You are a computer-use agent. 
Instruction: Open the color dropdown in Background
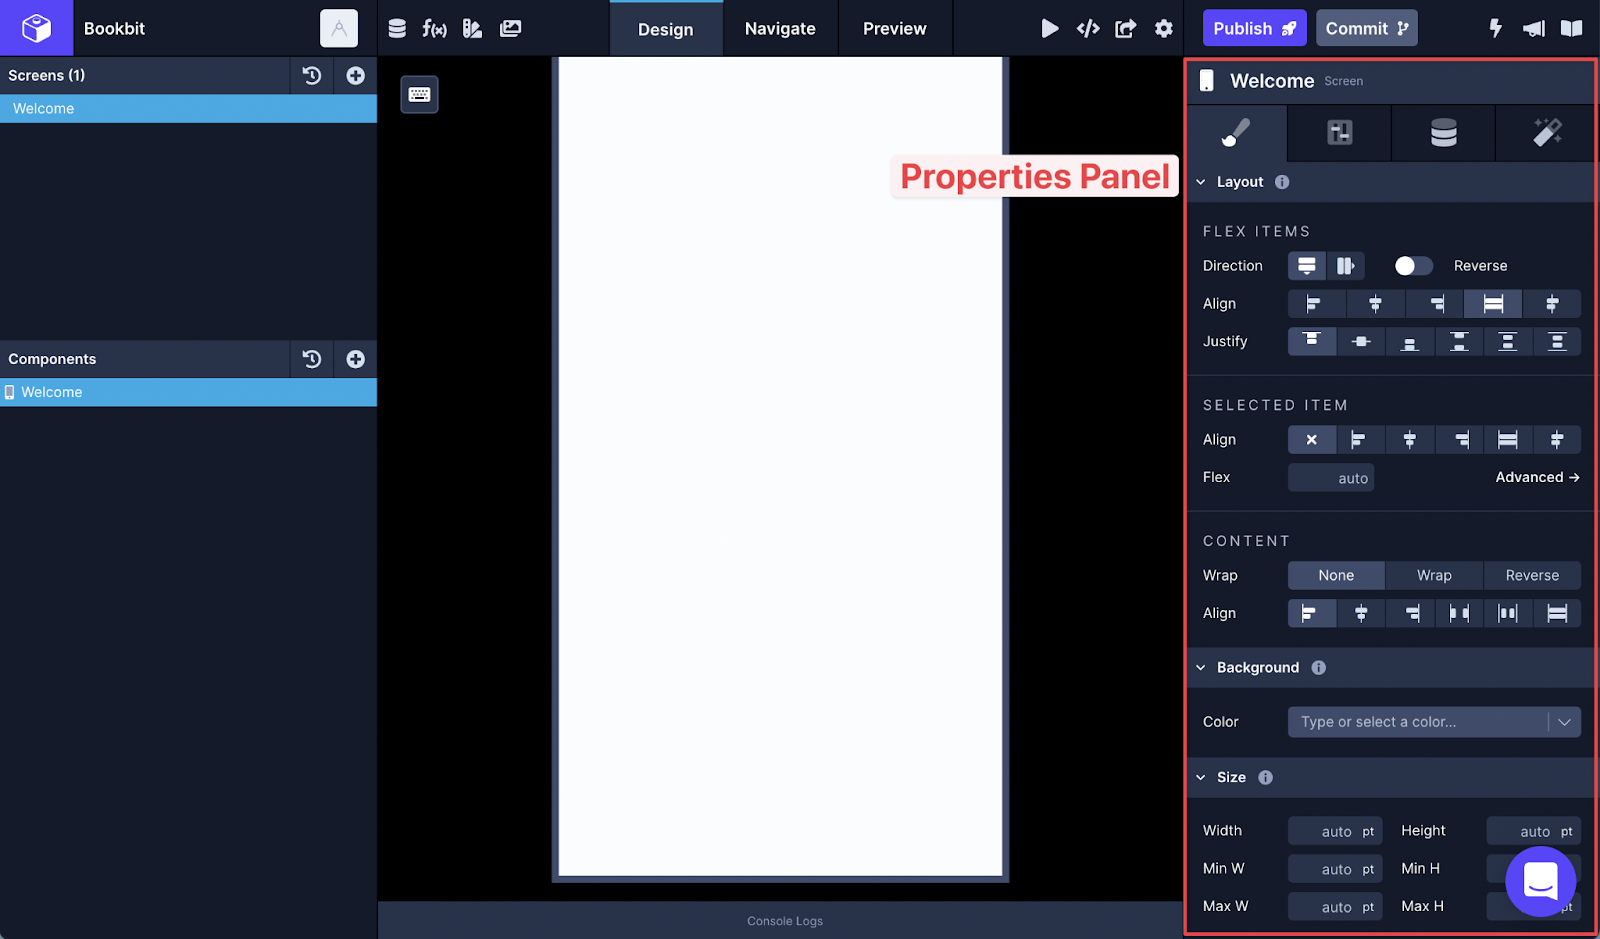1566,721
